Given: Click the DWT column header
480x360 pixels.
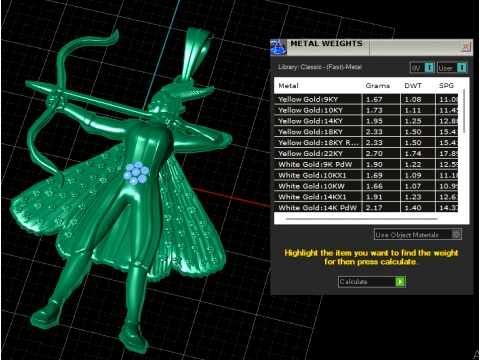Looking at the screenshot, I should (x=413, y=86).
